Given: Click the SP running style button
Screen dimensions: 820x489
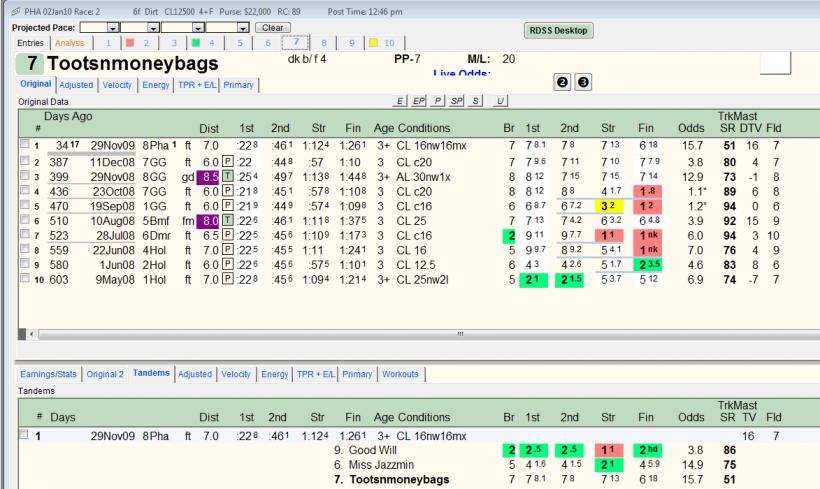Looking at the screenshot, I should 457,101.
